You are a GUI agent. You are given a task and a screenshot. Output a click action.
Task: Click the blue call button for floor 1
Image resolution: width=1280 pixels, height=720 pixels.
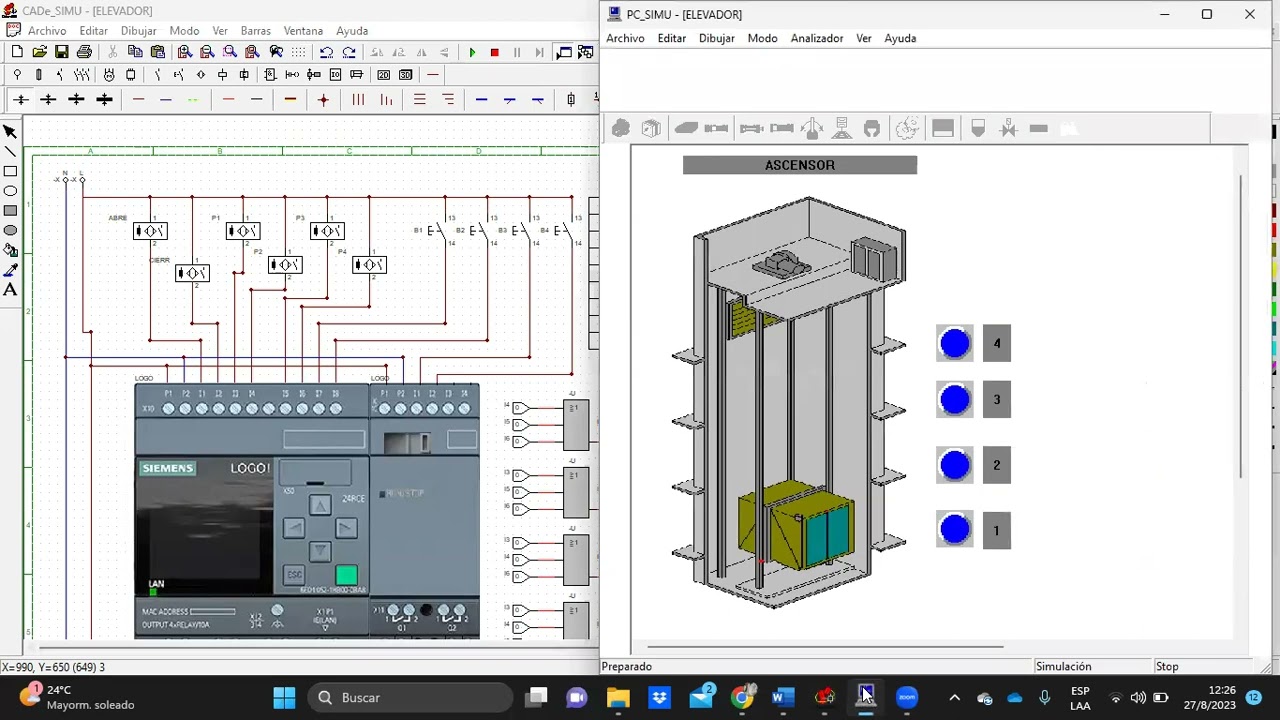[955, 530]
